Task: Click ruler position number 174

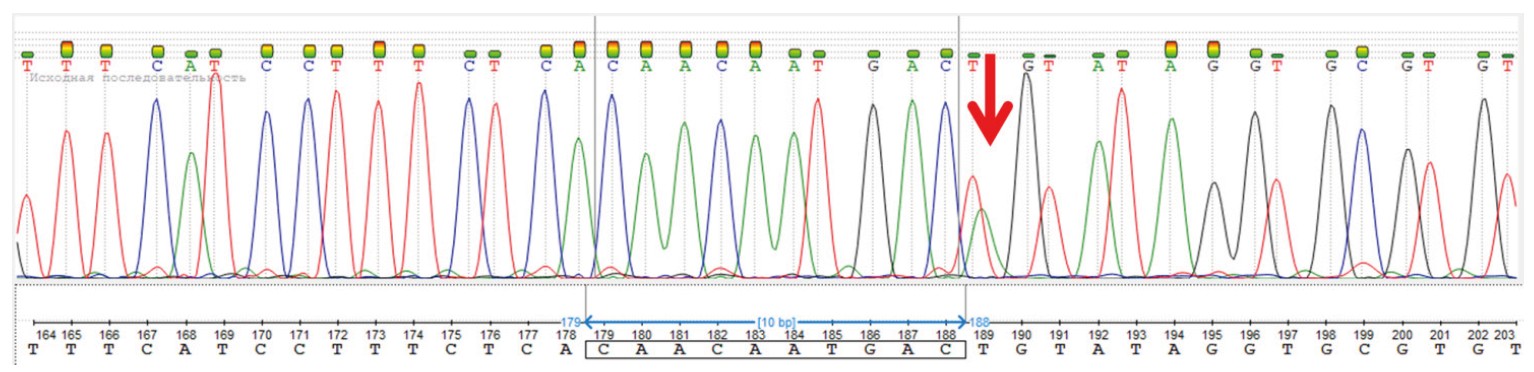Action: pyautogui.click(x=413, y=335)
